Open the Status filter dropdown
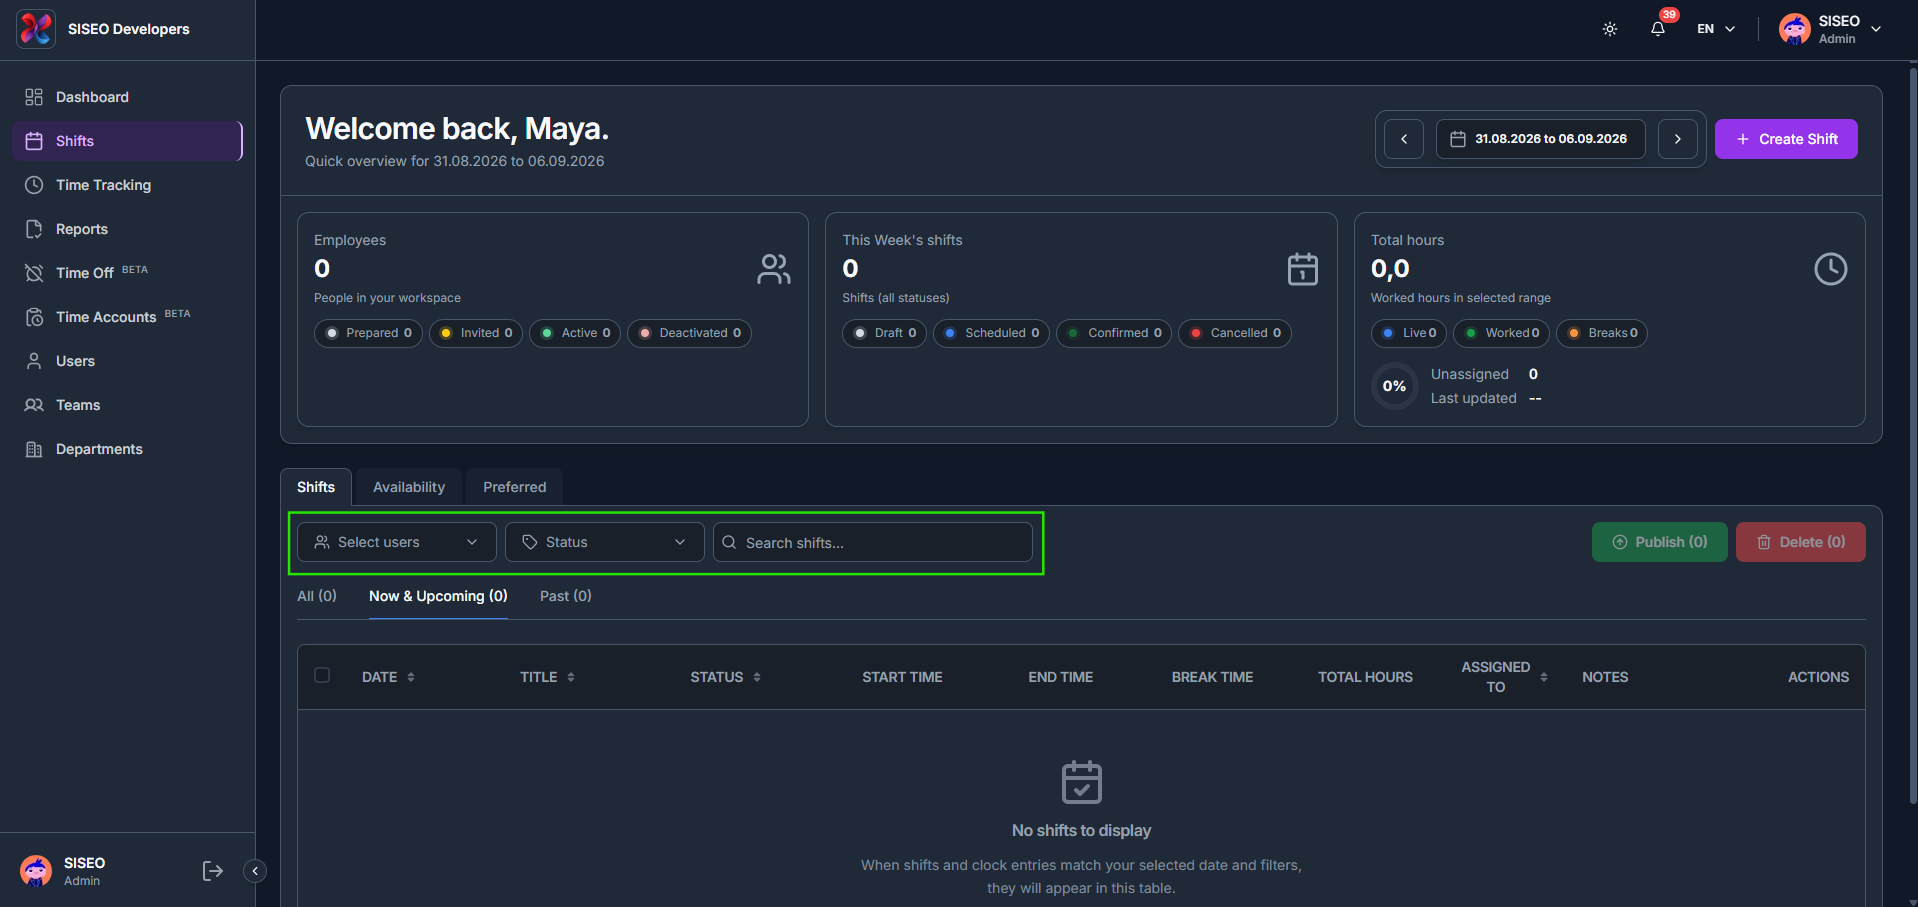 point(605,542)
